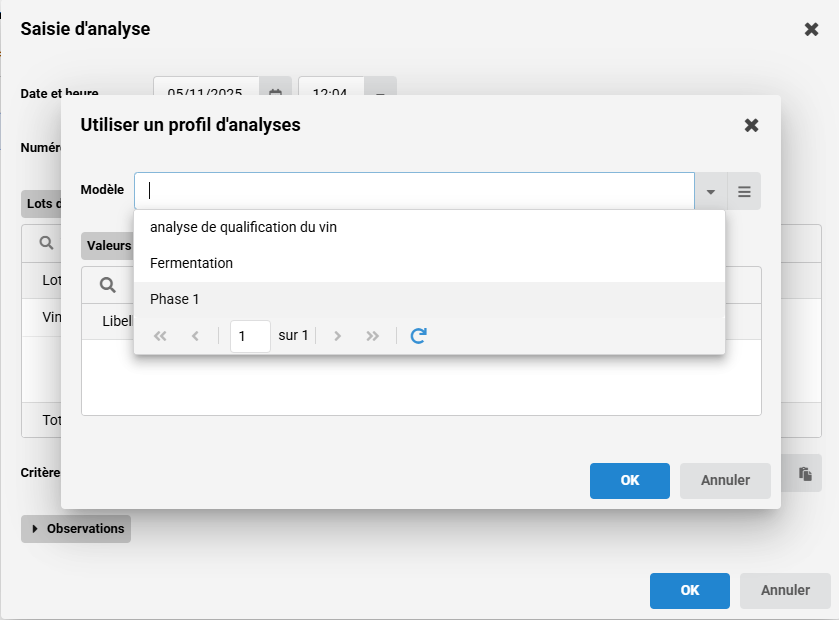The height and width of the screenshot is (620, 839).
Task: Confirm profile dialog with OK button
Action: 629,480
